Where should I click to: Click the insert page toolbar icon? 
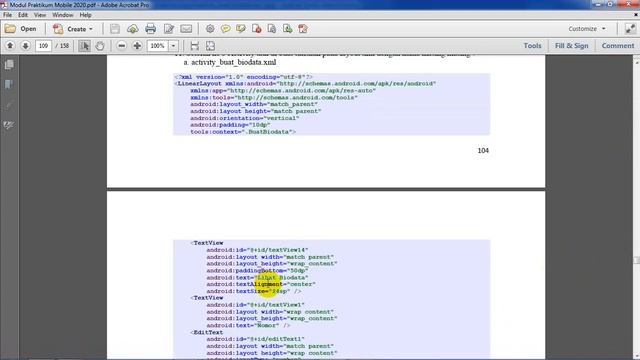point(287,29)
